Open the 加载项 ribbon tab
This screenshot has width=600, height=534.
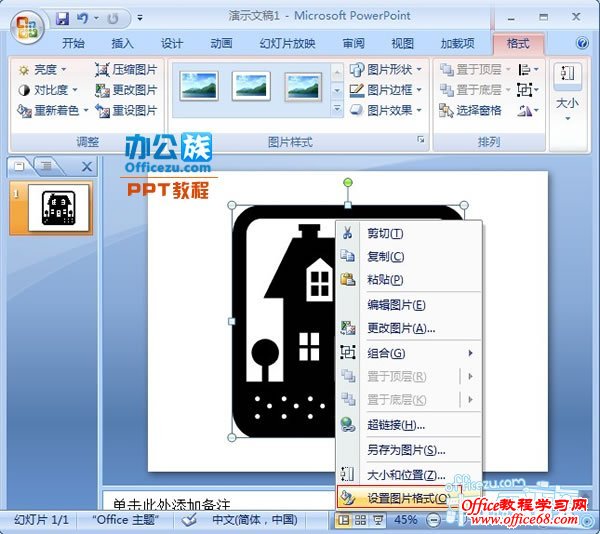pyautogui.click(x=457, y=43)
